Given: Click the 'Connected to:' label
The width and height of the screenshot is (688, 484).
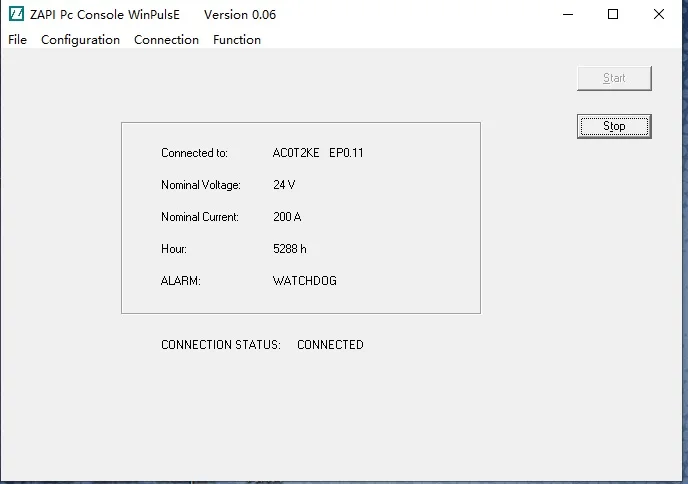Looking at the screenshot, I should tap(194, 153).
